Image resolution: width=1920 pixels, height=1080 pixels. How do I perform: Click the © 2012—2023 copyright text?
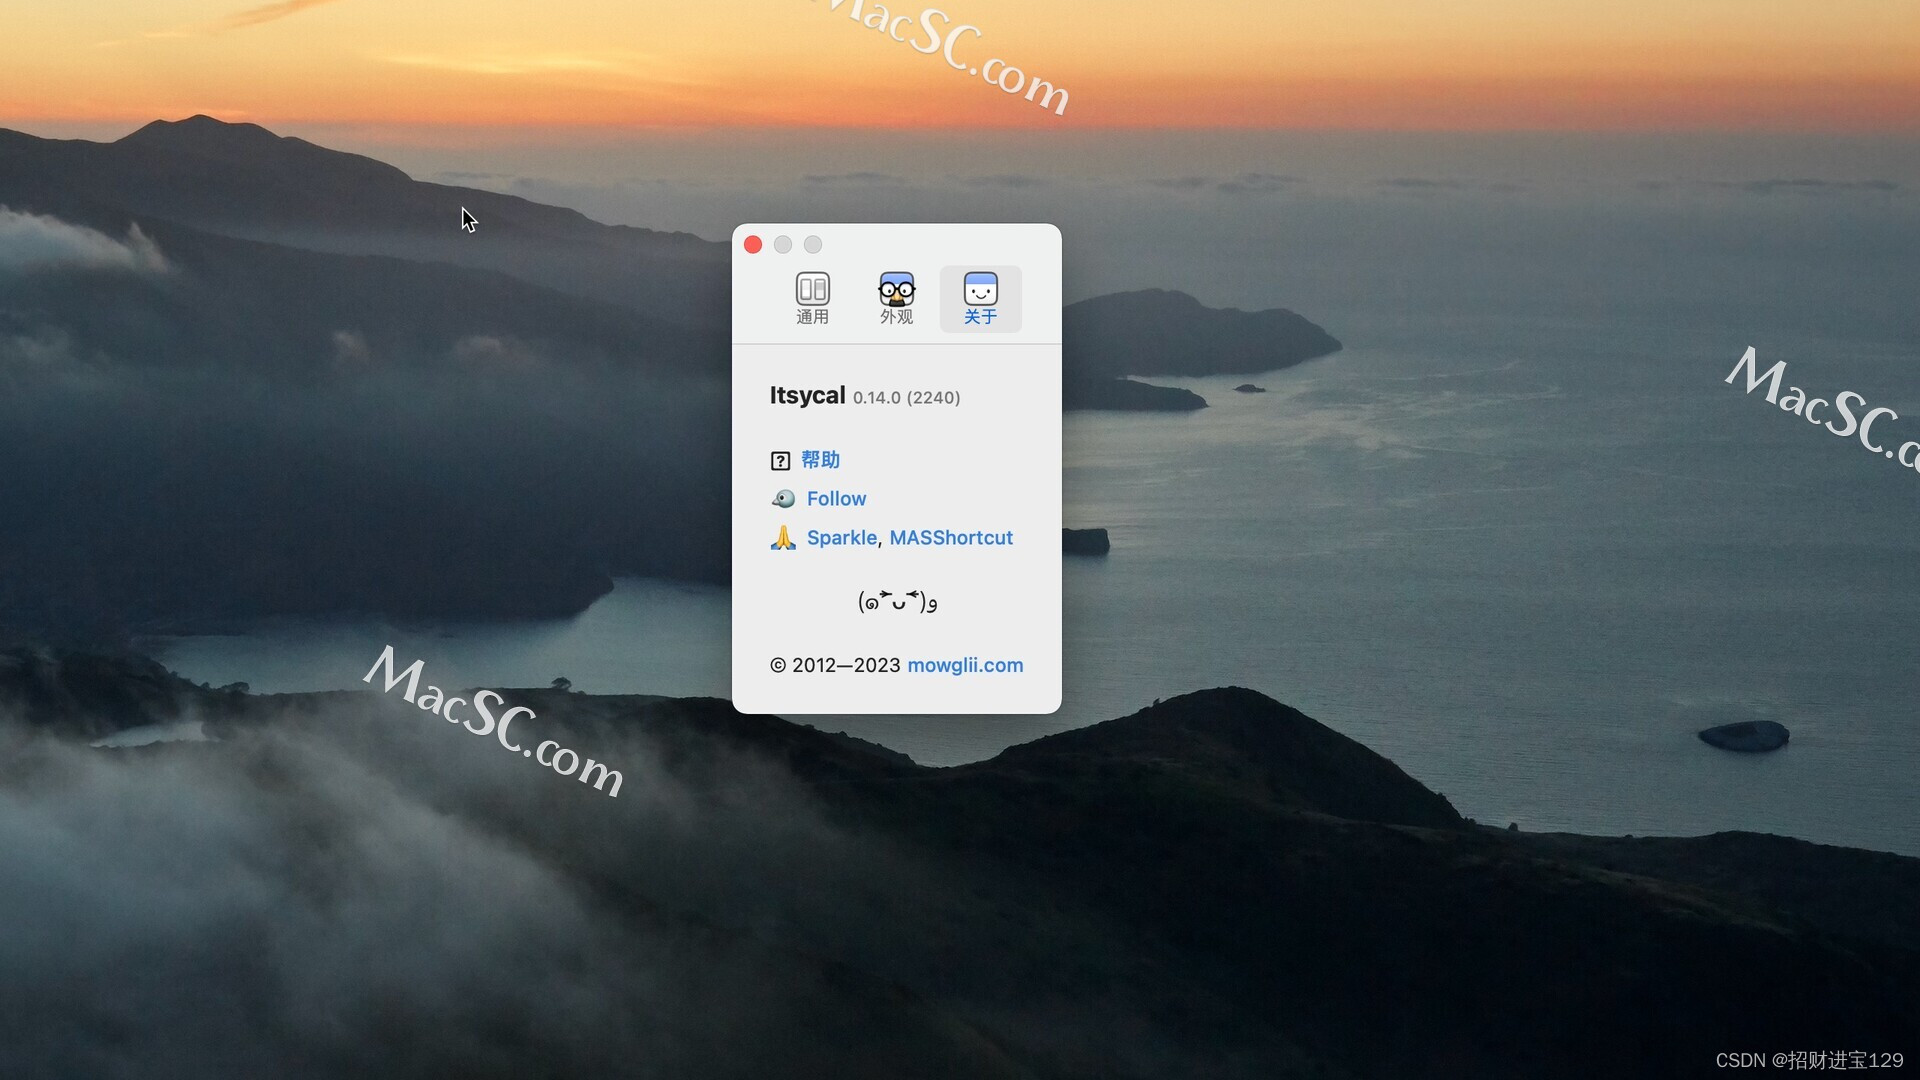(835, 665)
